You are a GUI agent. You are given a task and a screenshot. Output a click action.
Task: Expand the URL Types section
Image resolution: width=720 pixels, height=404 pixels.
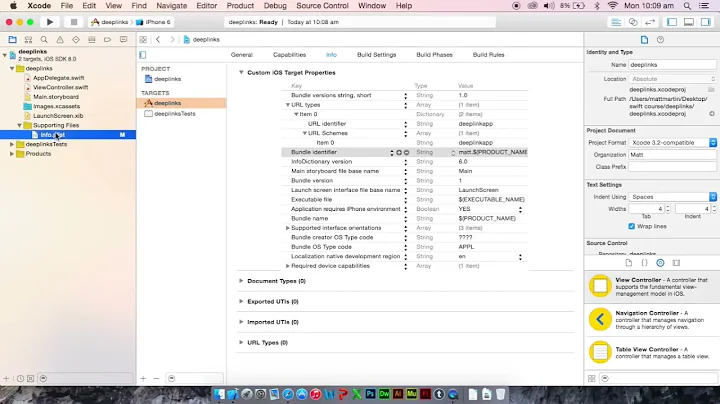point(241,342)
